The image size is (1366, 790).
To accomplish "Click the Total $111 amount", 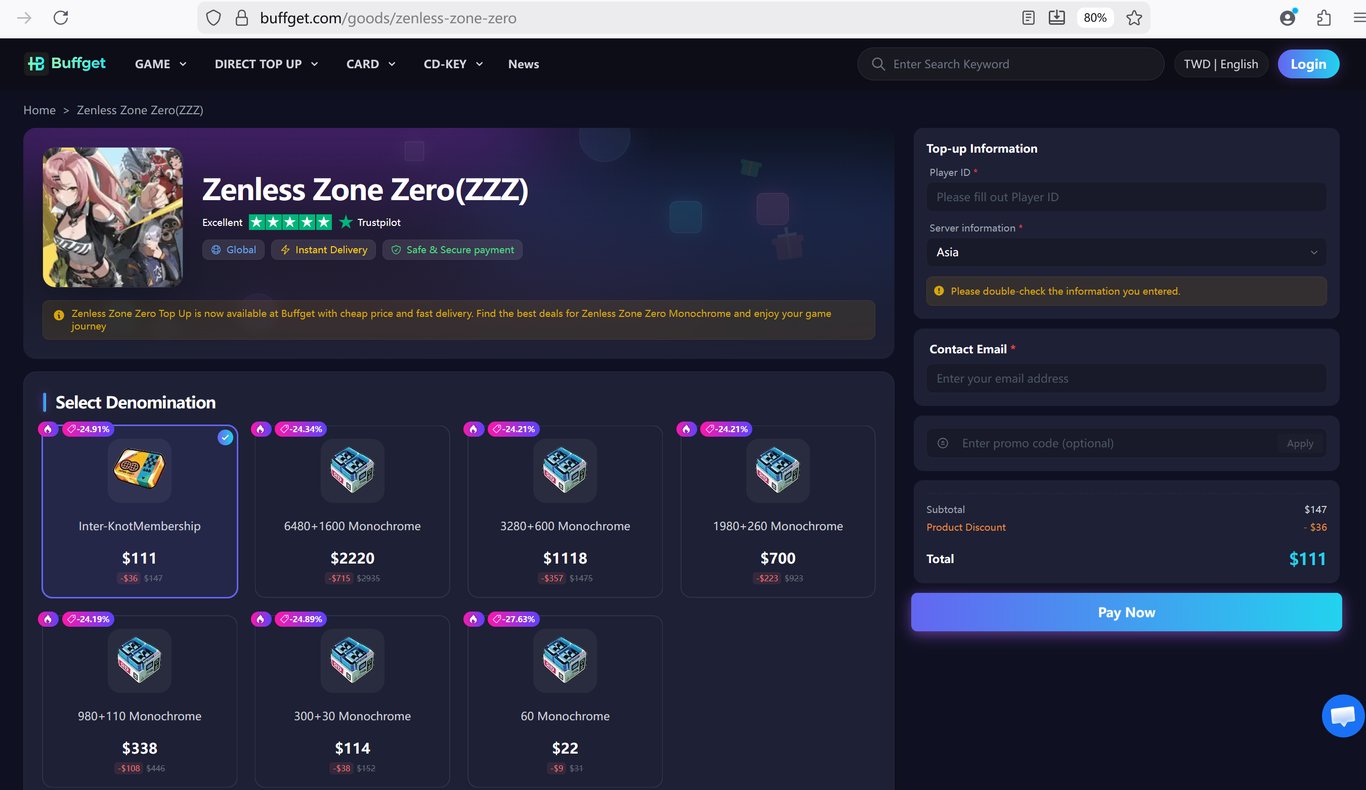I will [x=1307, y=559].
